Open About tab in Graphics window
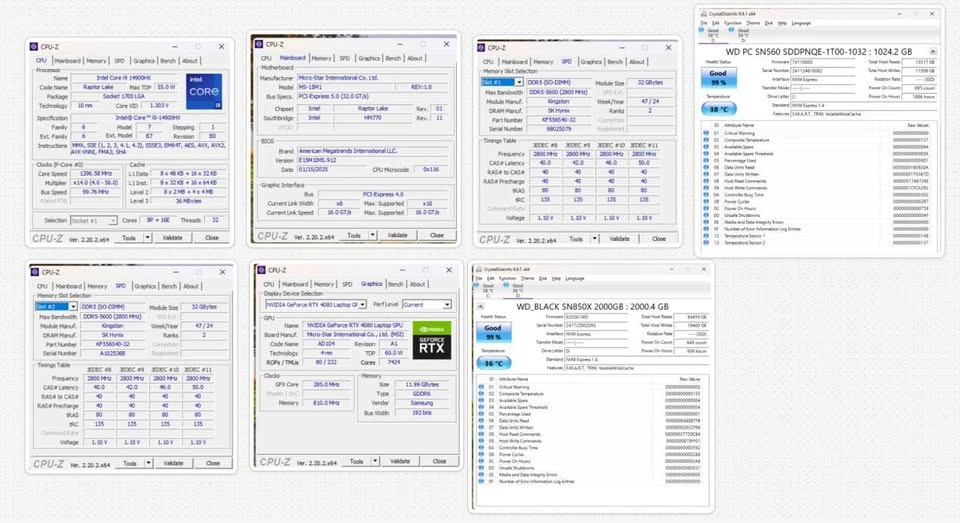The height and width of the screenshot is (523, 960). pos(418,284)
